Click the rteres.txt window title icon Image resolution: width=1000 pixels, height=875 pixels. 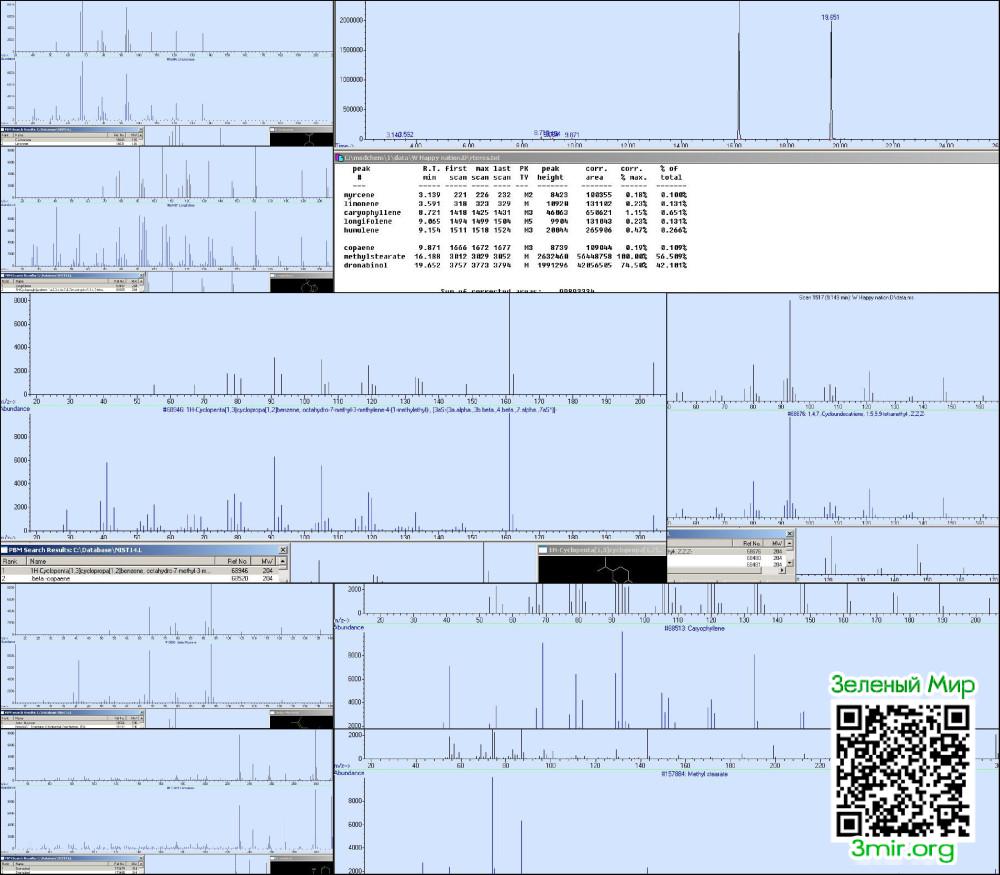(x=340, y=158)
